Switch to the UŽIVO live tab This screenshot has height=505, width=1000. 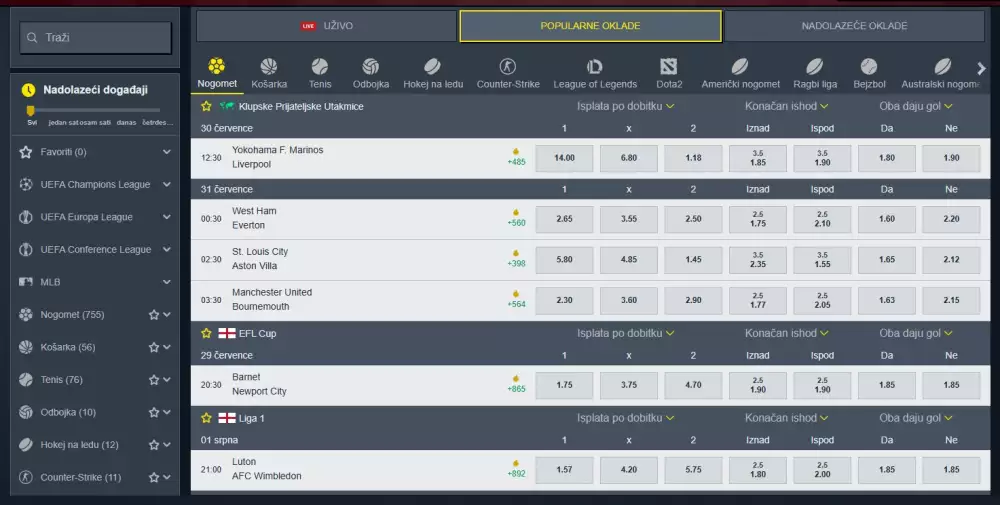326,26
